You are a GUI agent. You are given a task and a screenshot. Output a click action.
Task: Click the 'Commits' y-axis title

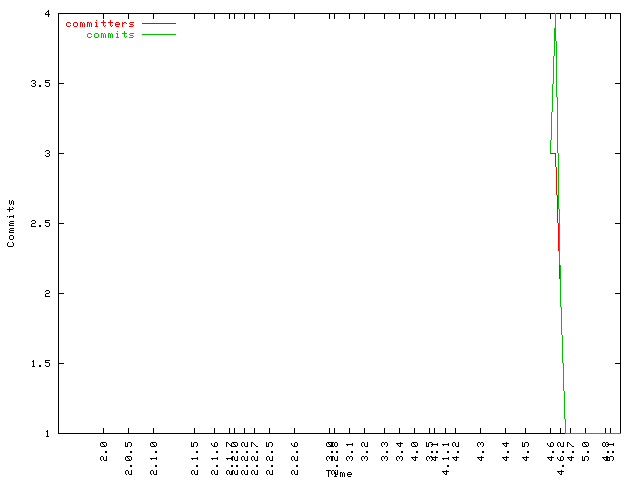click(11, 223)
